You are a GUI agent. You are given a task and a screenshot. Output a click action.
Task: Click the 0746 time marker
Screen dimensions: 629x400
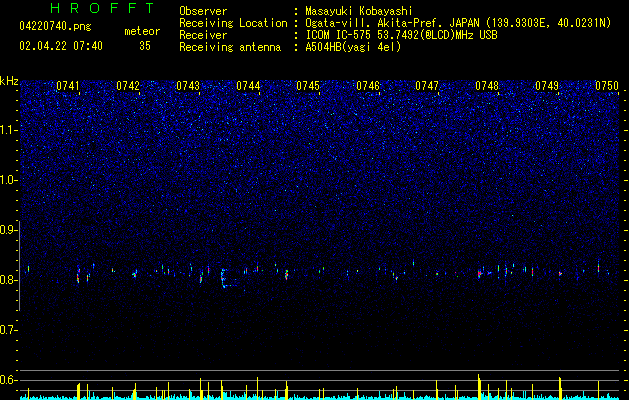pyautogui.click(x=368, y=86)
